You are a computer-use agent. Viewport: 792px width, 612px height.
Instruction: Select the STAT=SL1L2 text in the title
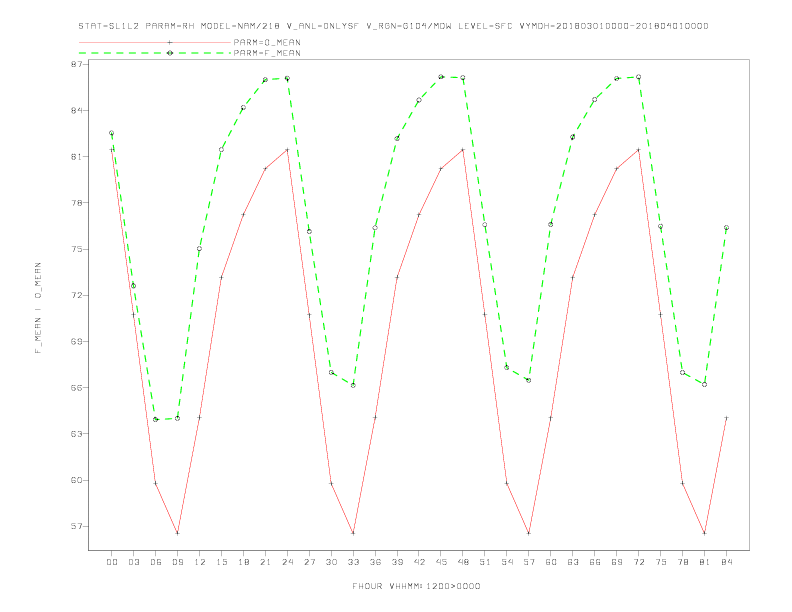click(109, 26)
